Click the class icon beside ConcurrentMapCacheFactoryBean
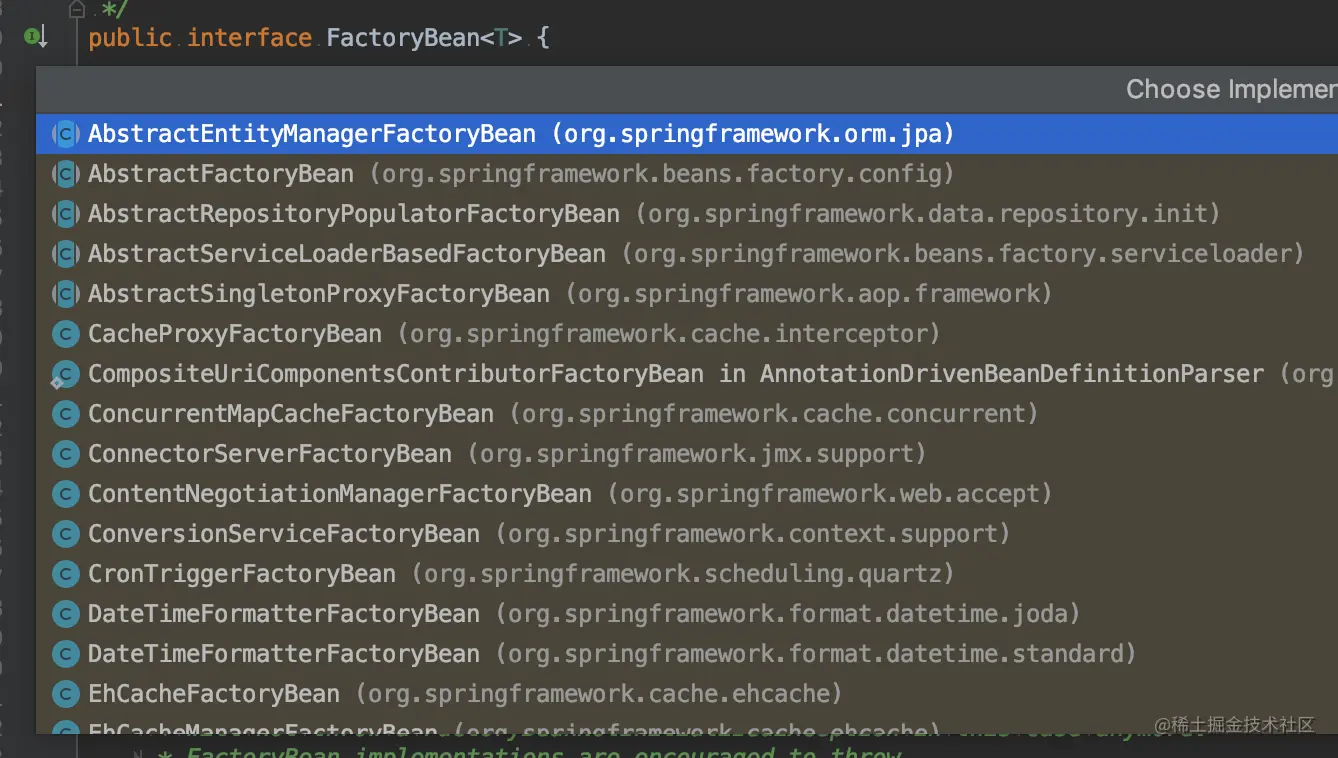1338x758 pixels. [x=64, y=413]
